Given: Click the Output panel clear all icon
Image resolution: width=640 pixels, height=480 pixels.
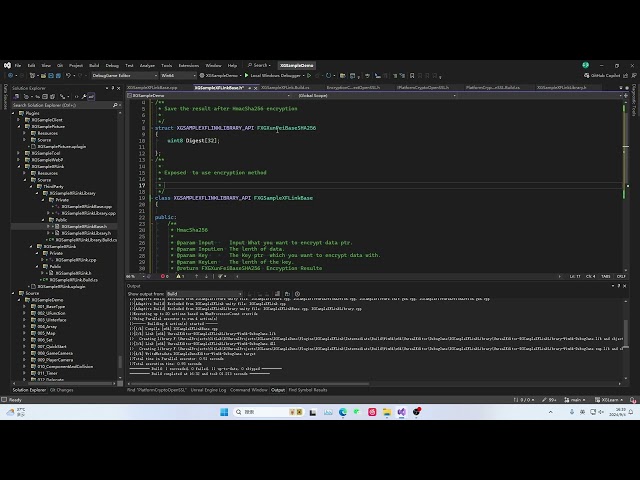Looking at the screenshot, I should pos(278,294).
